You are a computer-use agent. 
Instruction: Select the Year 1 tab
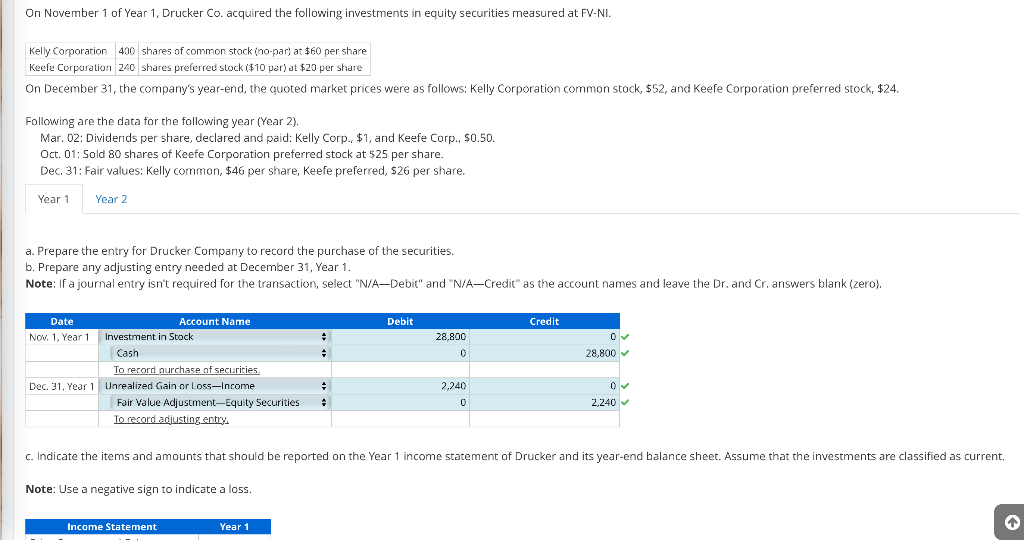click(54, 199)
